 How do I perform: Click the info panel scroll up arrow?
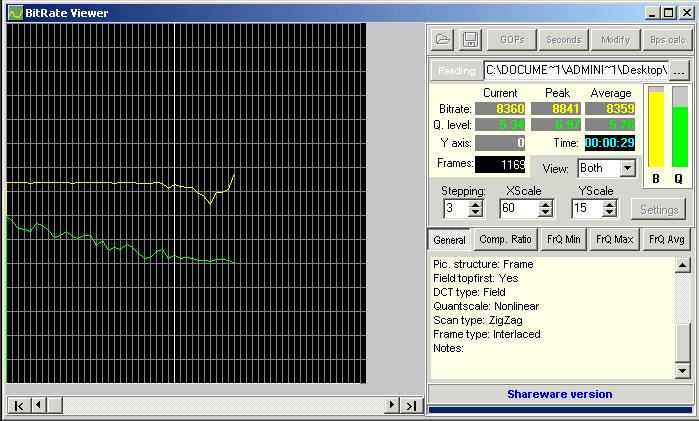click(x=683, y=265)
